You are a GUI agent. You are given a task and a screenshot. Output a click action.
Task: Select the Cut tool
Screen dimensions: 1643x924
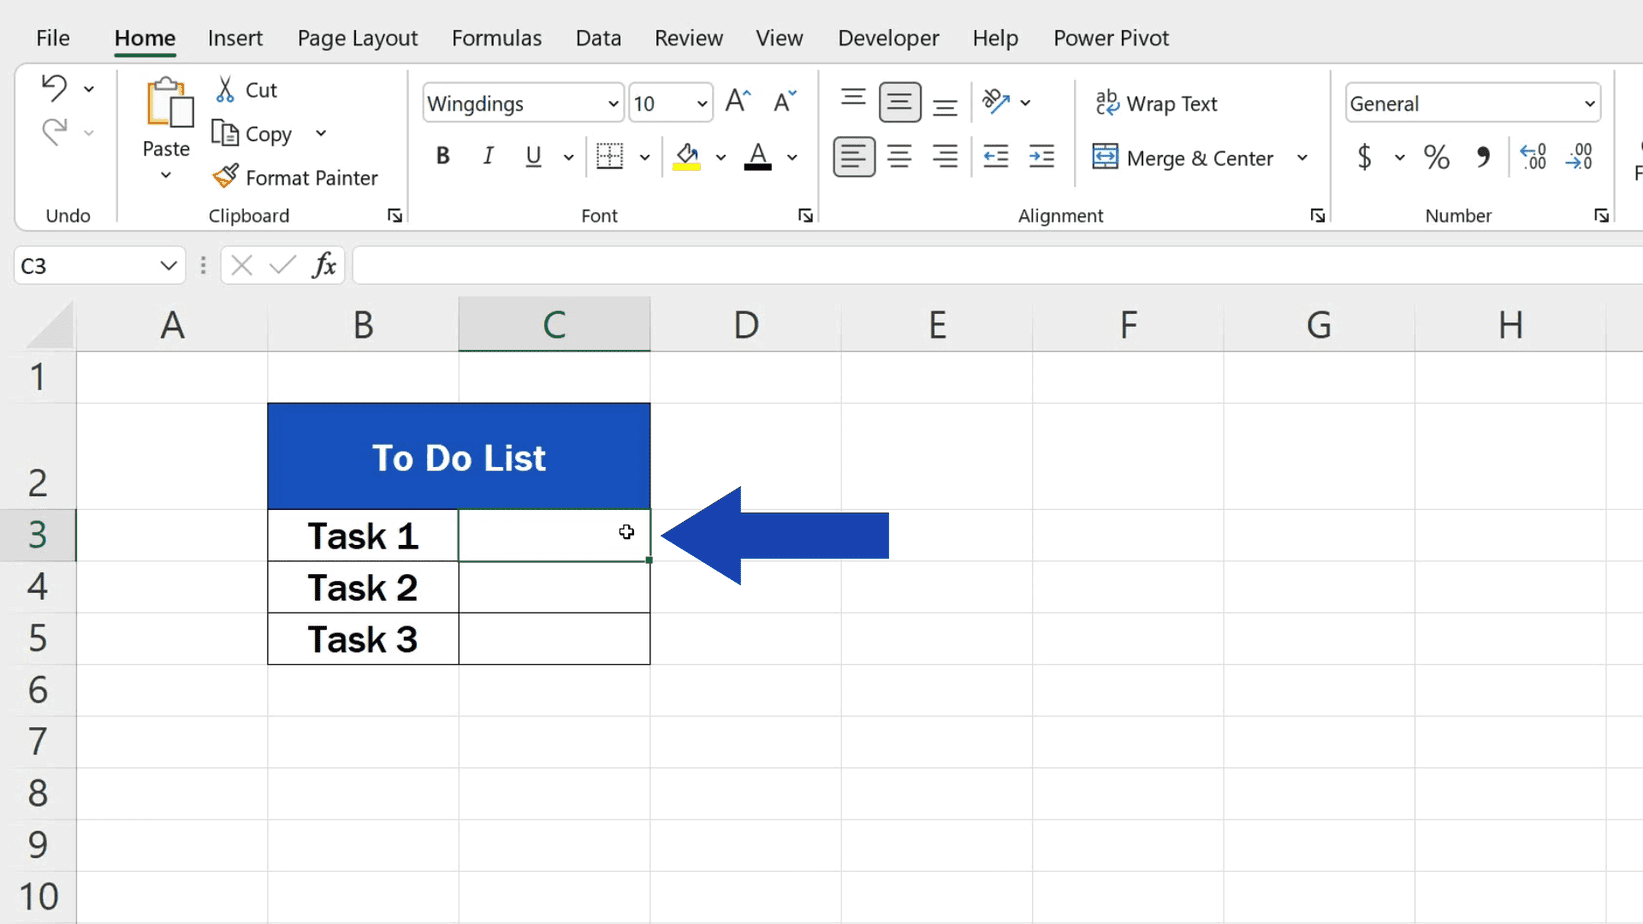pyautogui.click(x=245, y=89)
